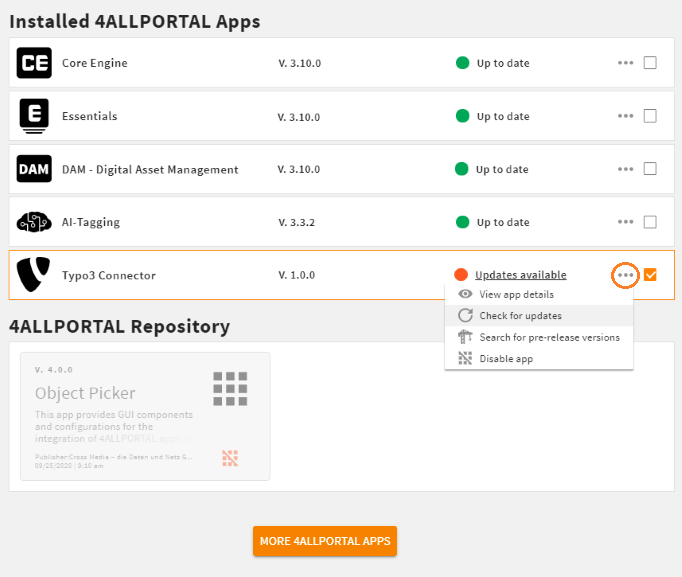This screenshot has height=577, width=682.
Task: Click the Core Engine CE app icon
Action: click(34, 63)
